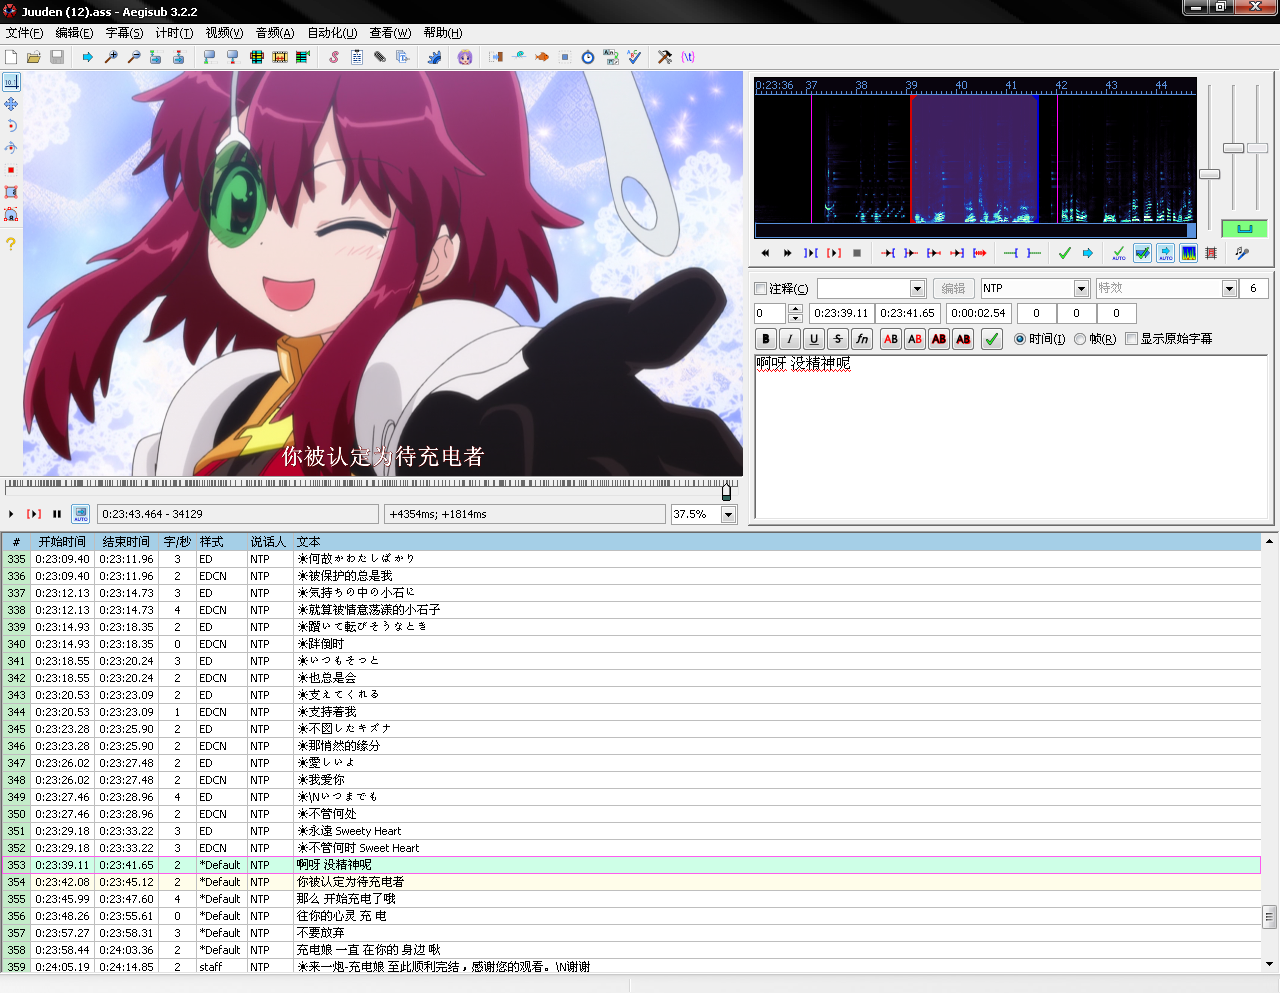Play the video with the play button
1280x993 pixels.
coord(11,514)
